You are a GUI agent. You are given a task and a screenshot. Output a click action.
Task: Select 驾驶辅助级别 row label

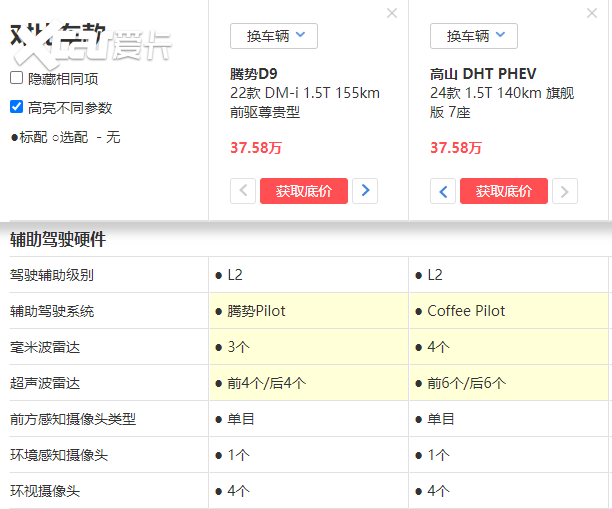pos(52,275)
